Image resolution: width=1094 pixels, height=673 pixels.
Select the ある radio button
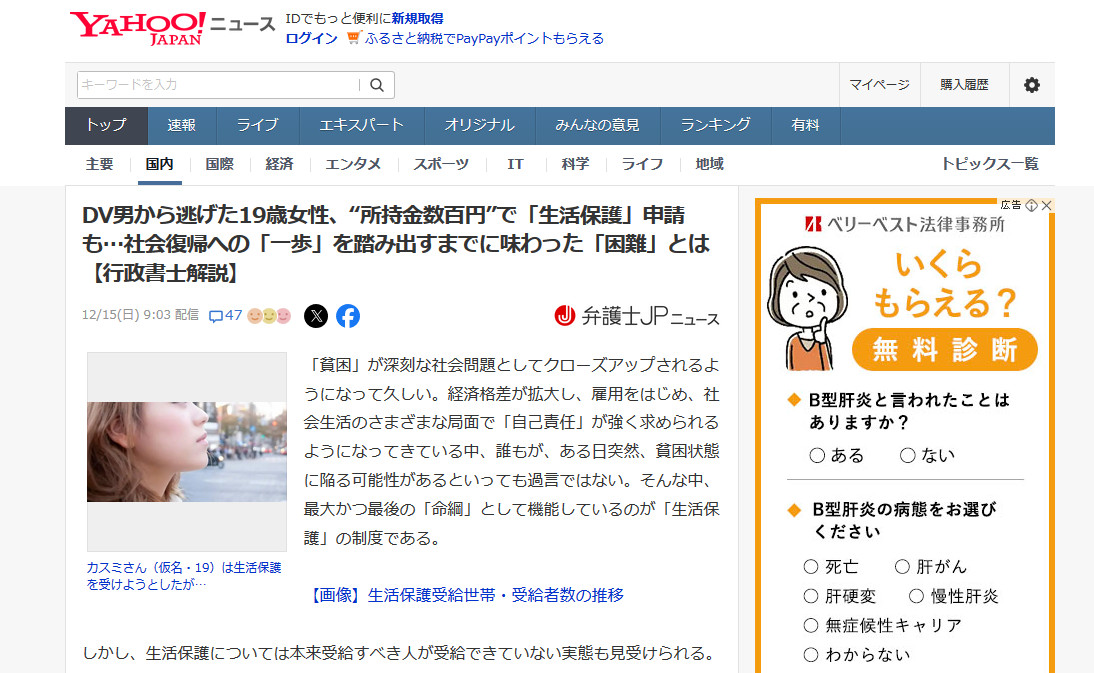click(x=817, y=456)
